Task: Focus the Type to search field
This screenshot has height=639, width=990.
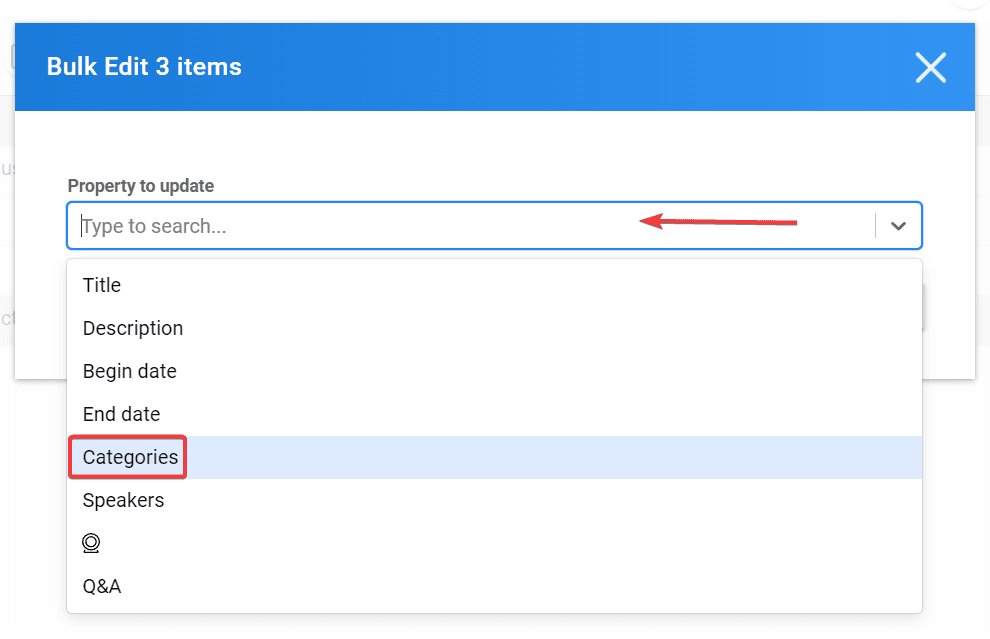Action: (470, 226)
